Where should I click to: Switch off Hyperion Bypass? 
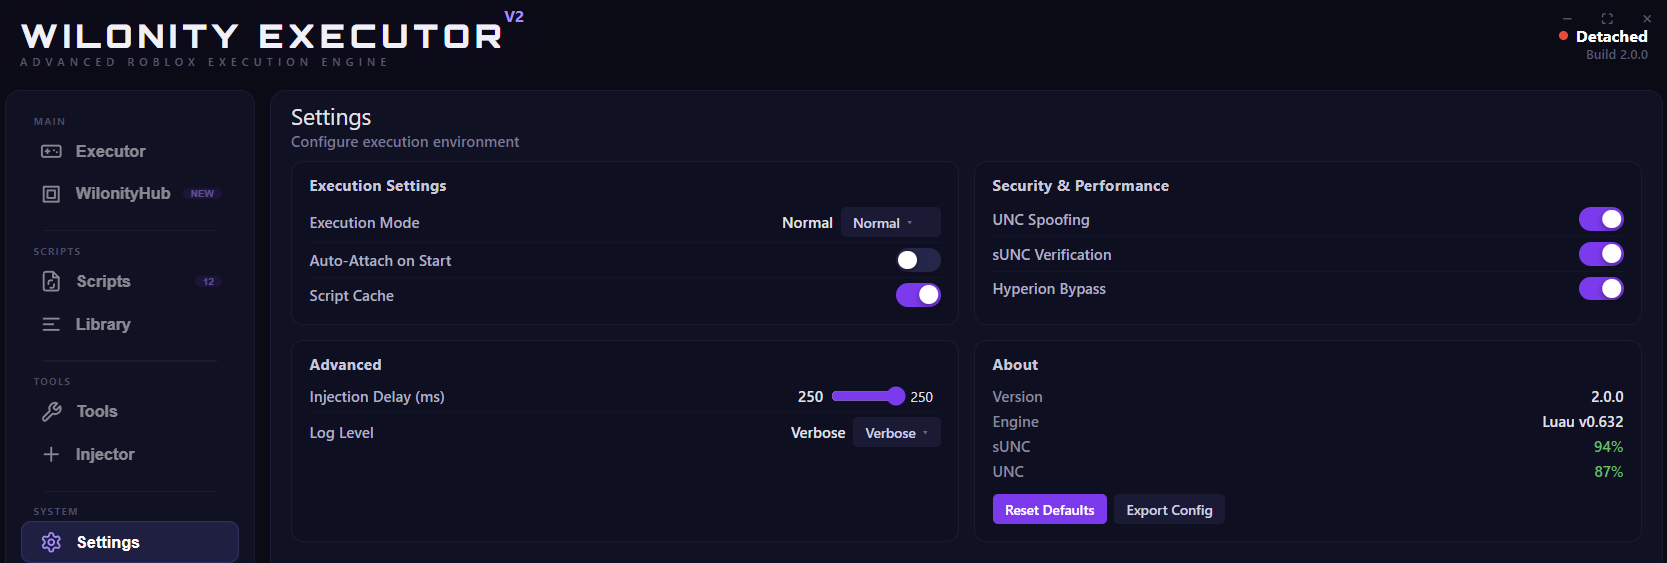click(1601, 289)
